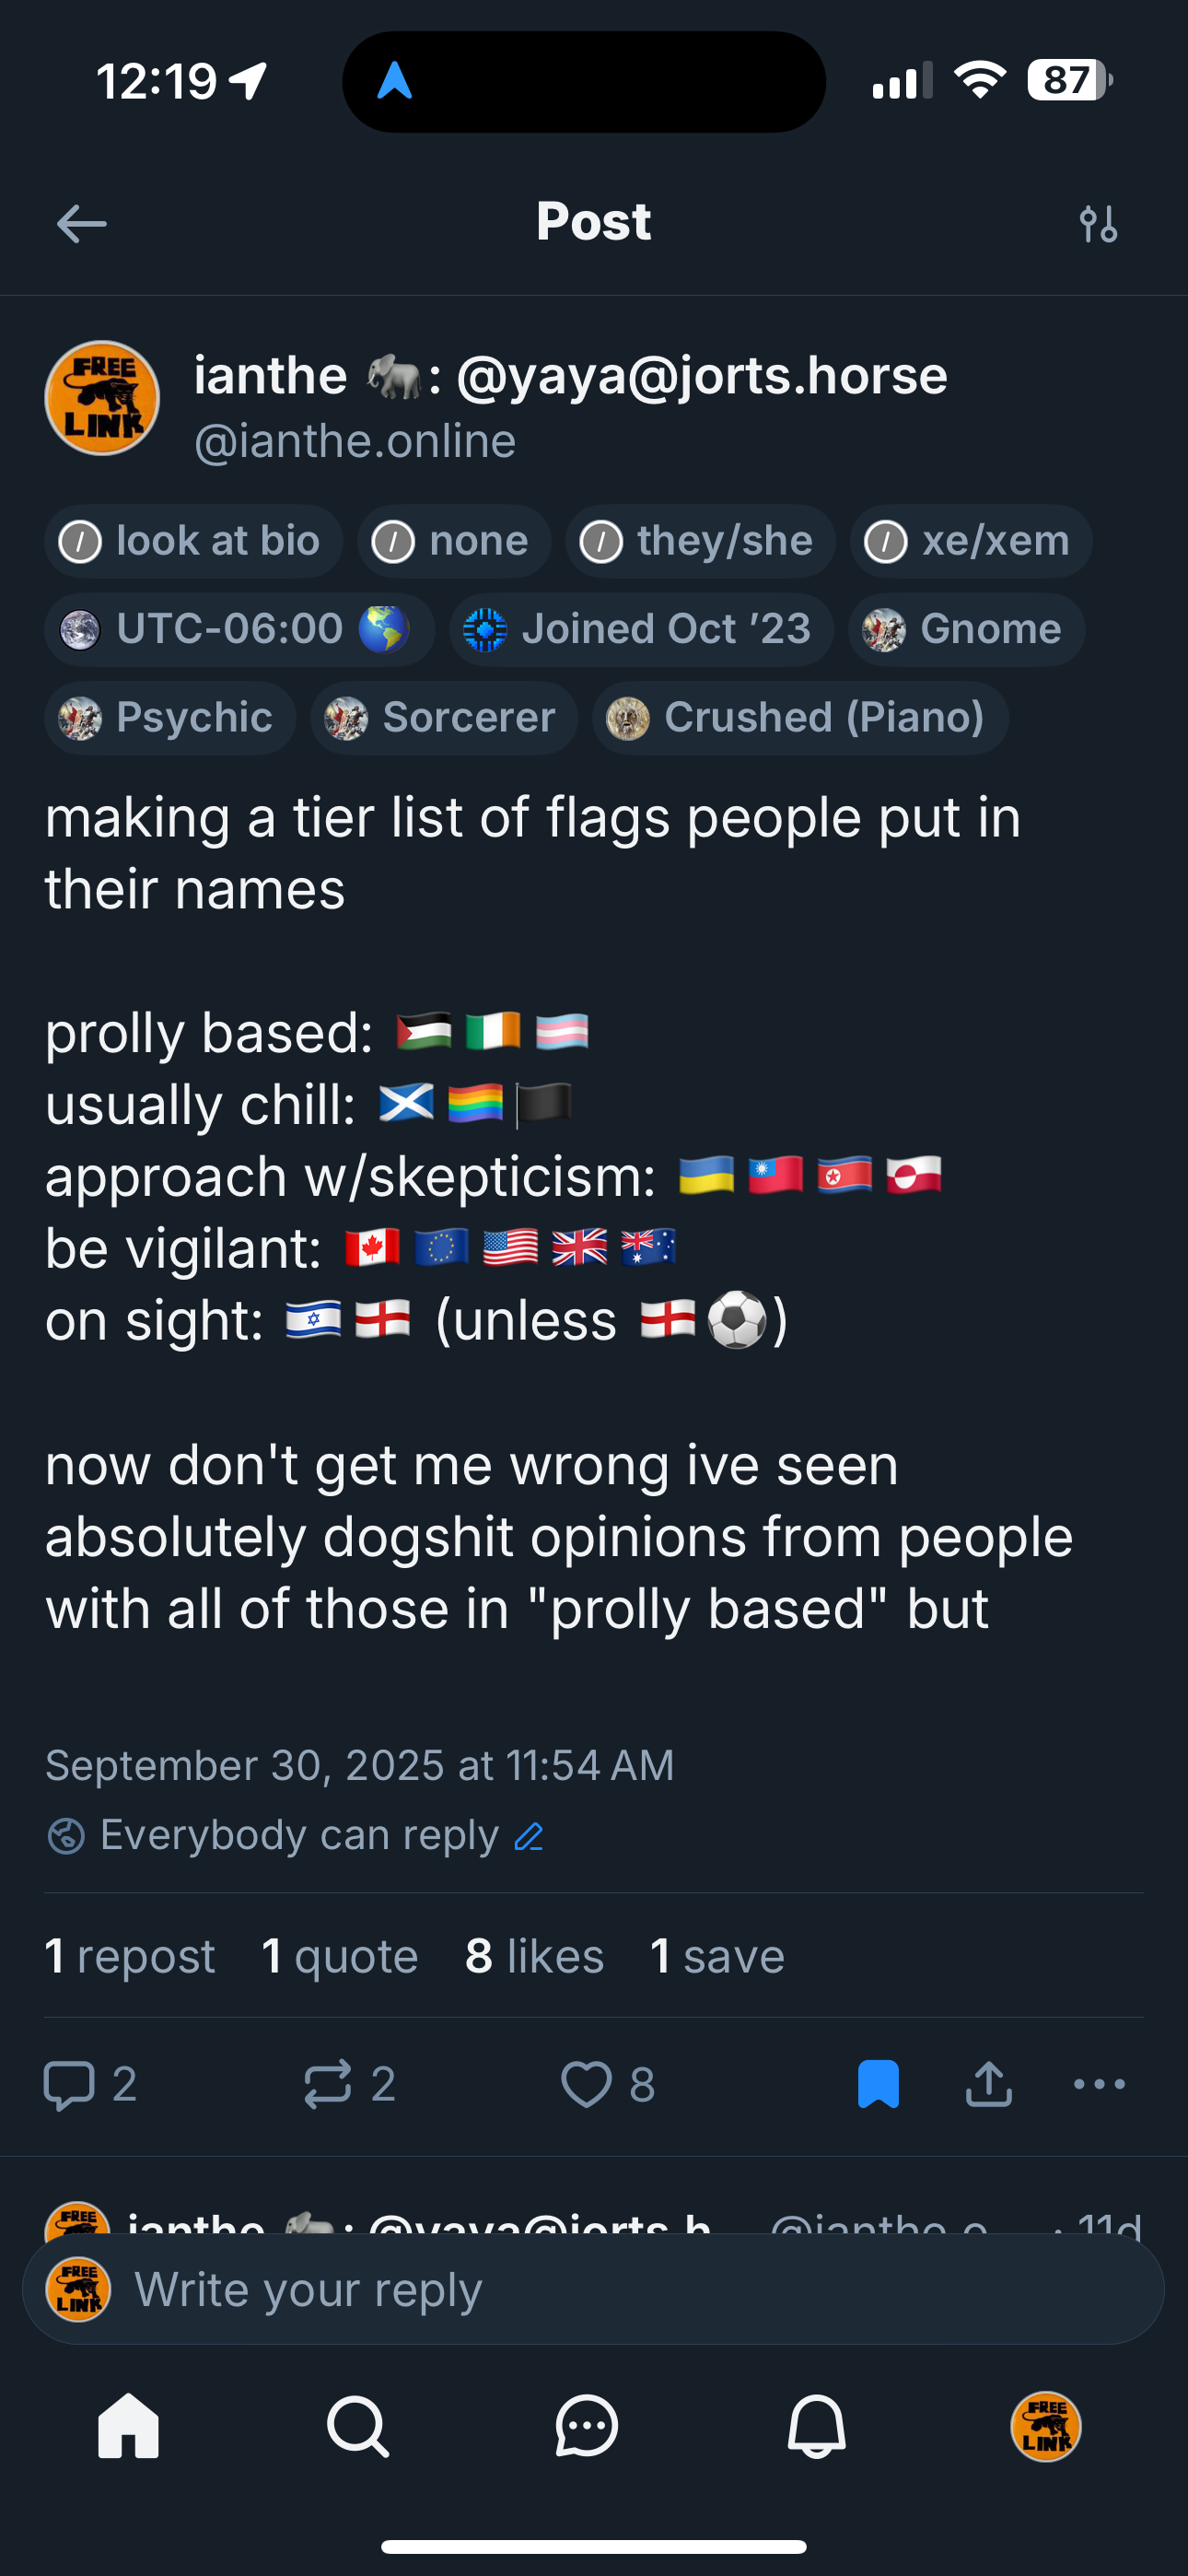
Task: Tap the reply speech bubble icon
Action: [70, 2085]
